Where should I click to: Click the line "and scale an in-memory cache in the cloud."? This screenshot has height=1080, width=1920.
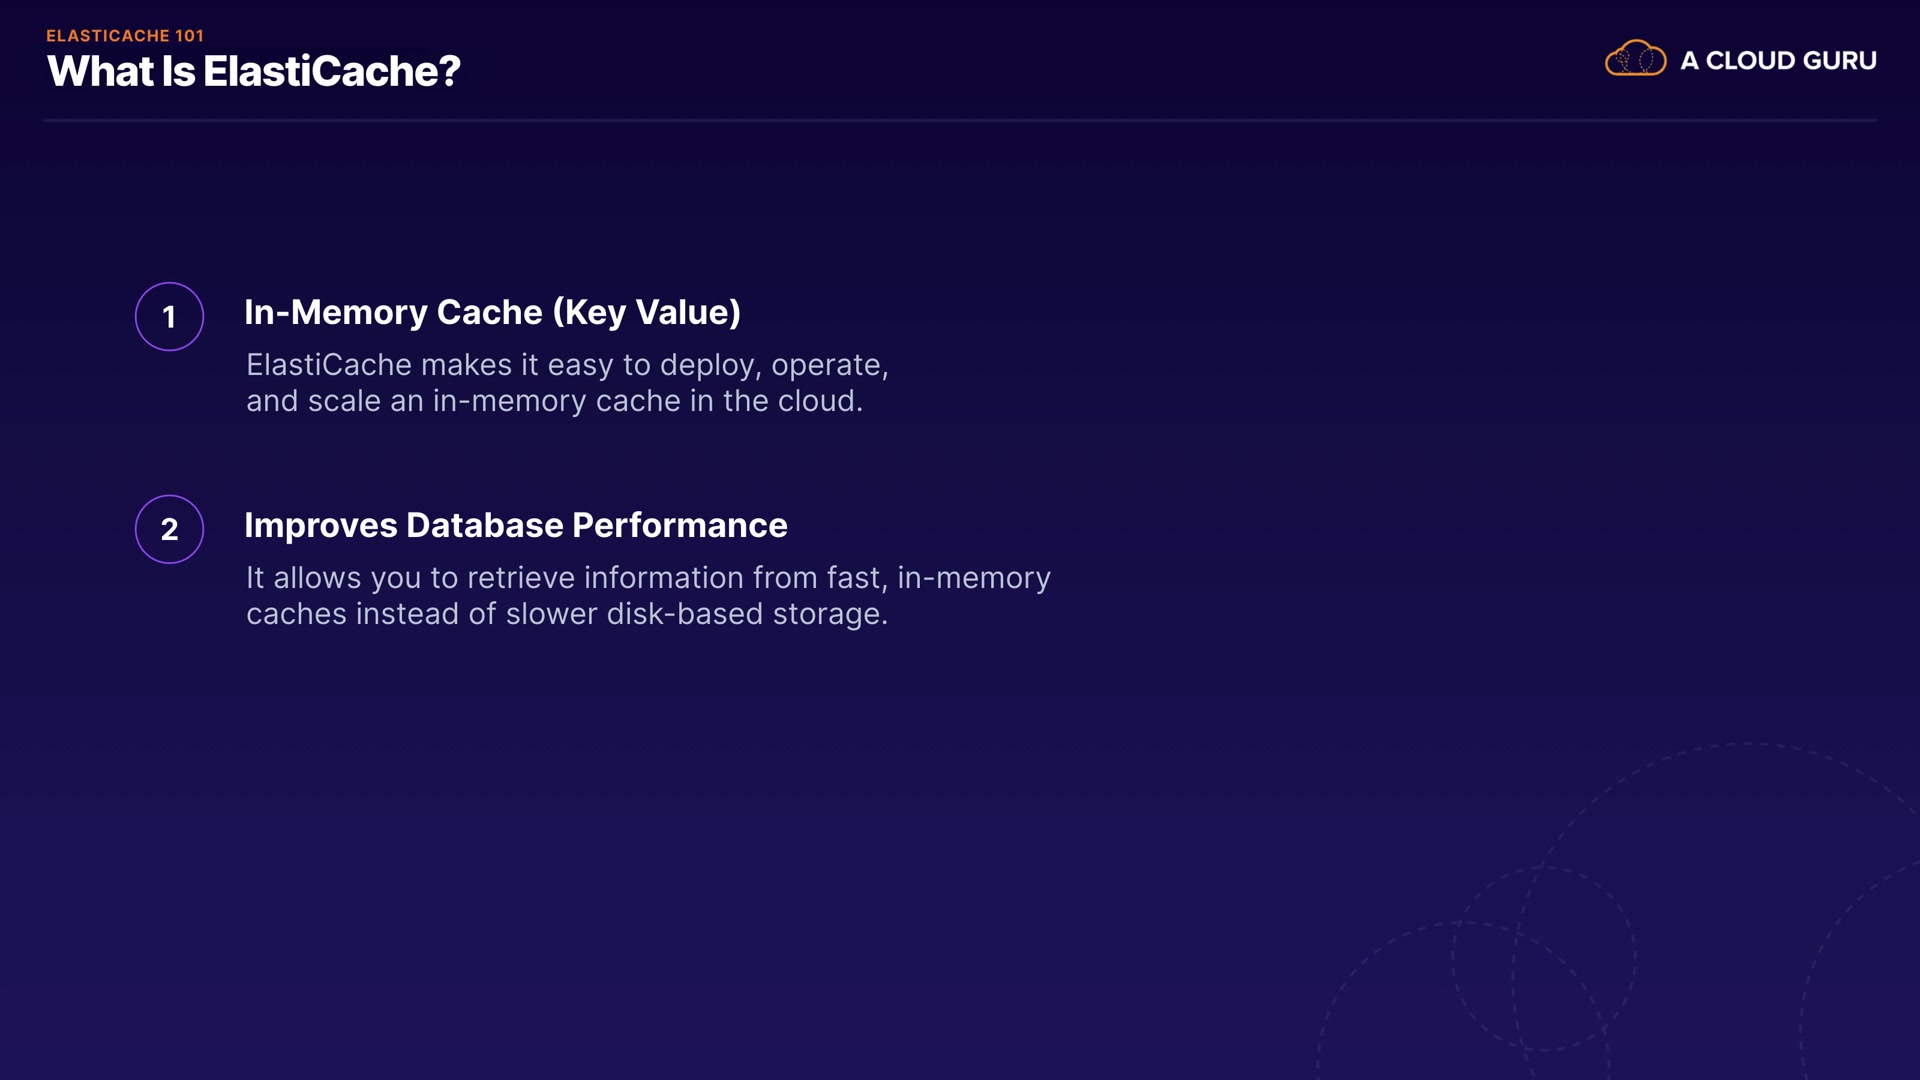(x=554, y=401)
